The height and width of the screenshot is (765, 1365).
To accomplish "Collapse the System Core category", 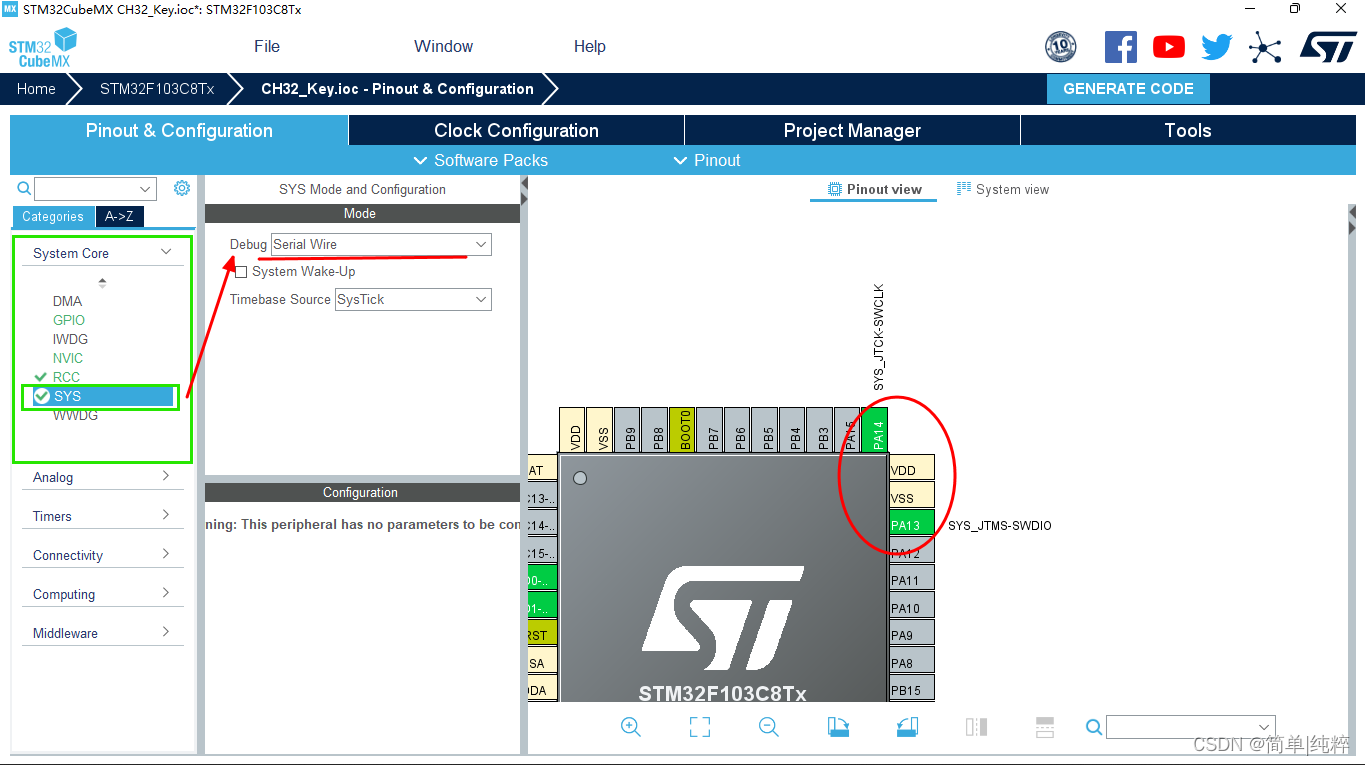I will pyautogui.click(x=103, y=253).
